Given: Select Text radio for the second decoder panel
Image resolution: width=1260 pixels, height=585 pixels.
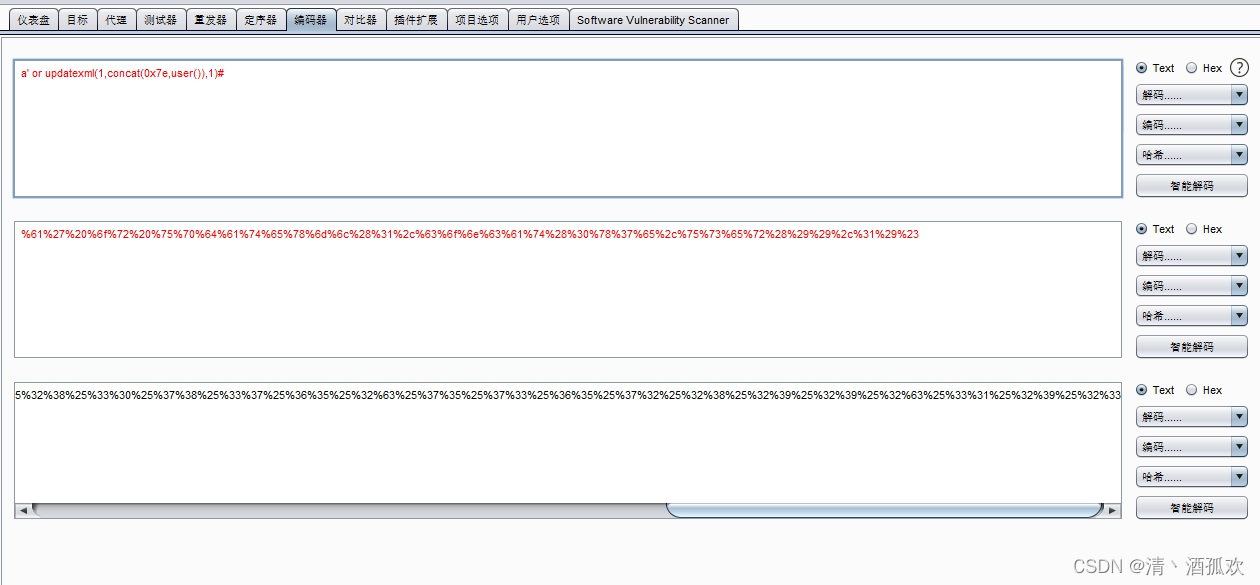Looking at the screenshot, I should [1142, 229].
